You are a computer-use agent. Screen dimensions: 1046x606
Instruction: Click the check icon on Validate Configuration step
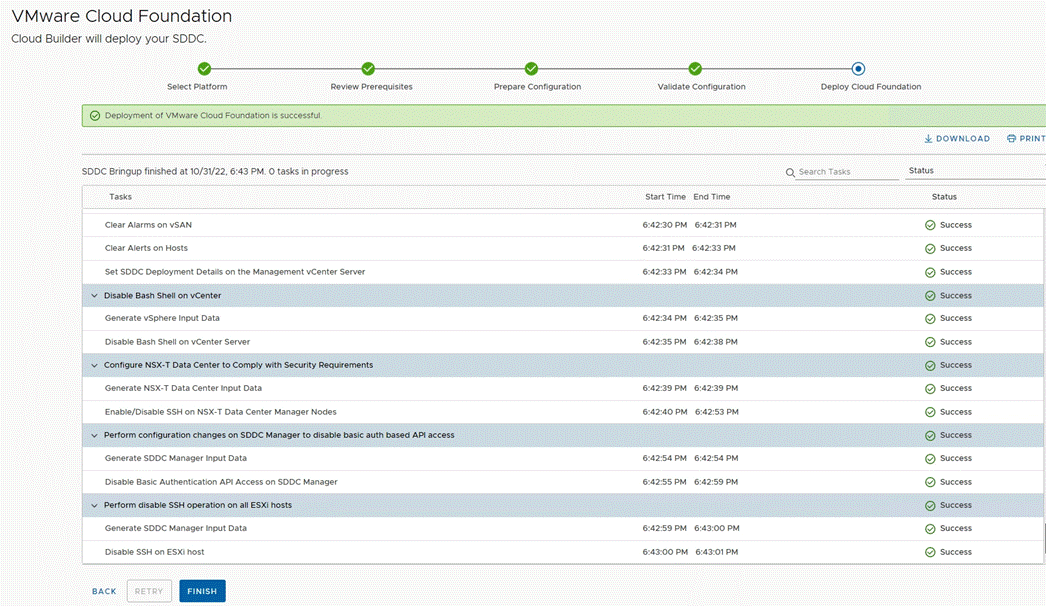click(x=694, y=69)
